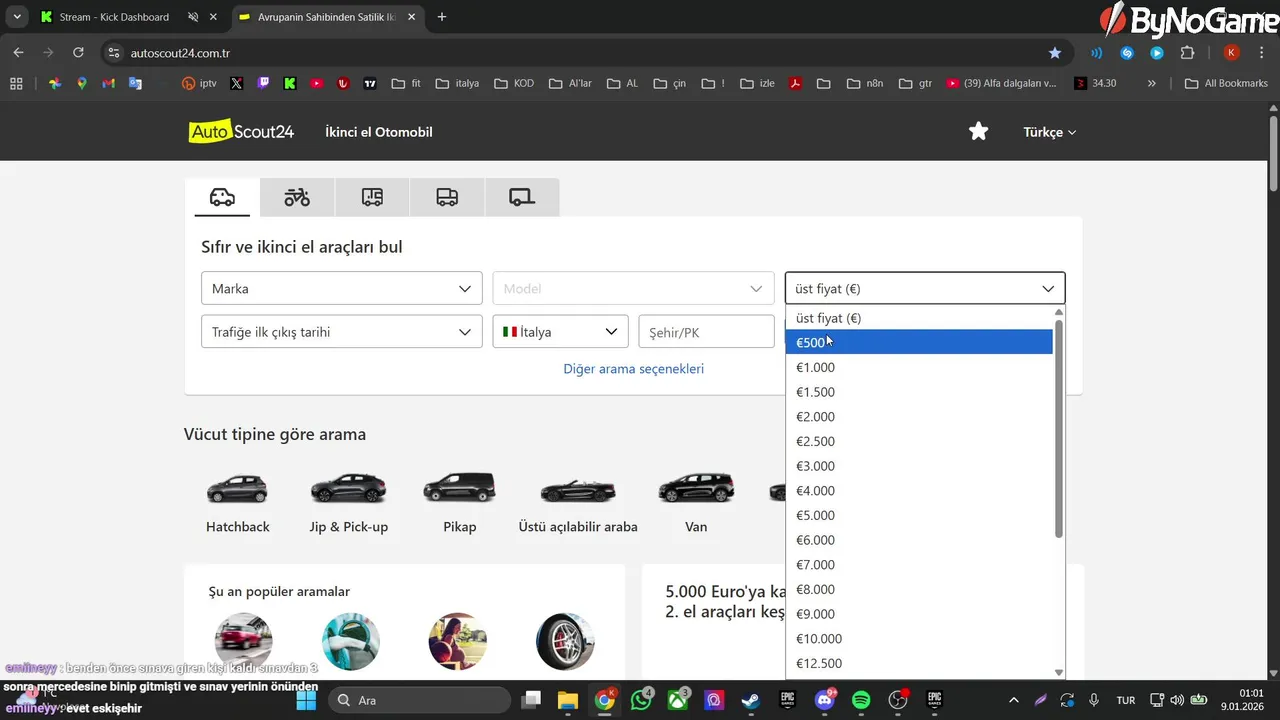Choose €500 in the price list
The height and width of the screenshot is (720, 1280).
(920, 342)
